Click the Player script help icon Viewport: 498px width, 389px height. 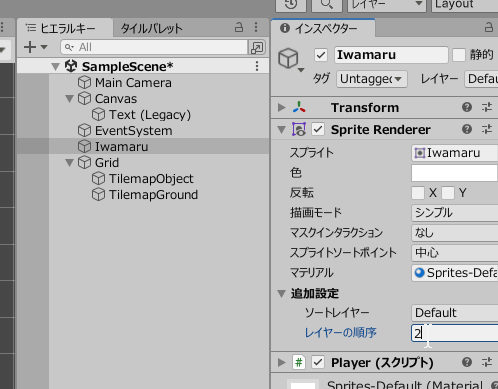467,362
